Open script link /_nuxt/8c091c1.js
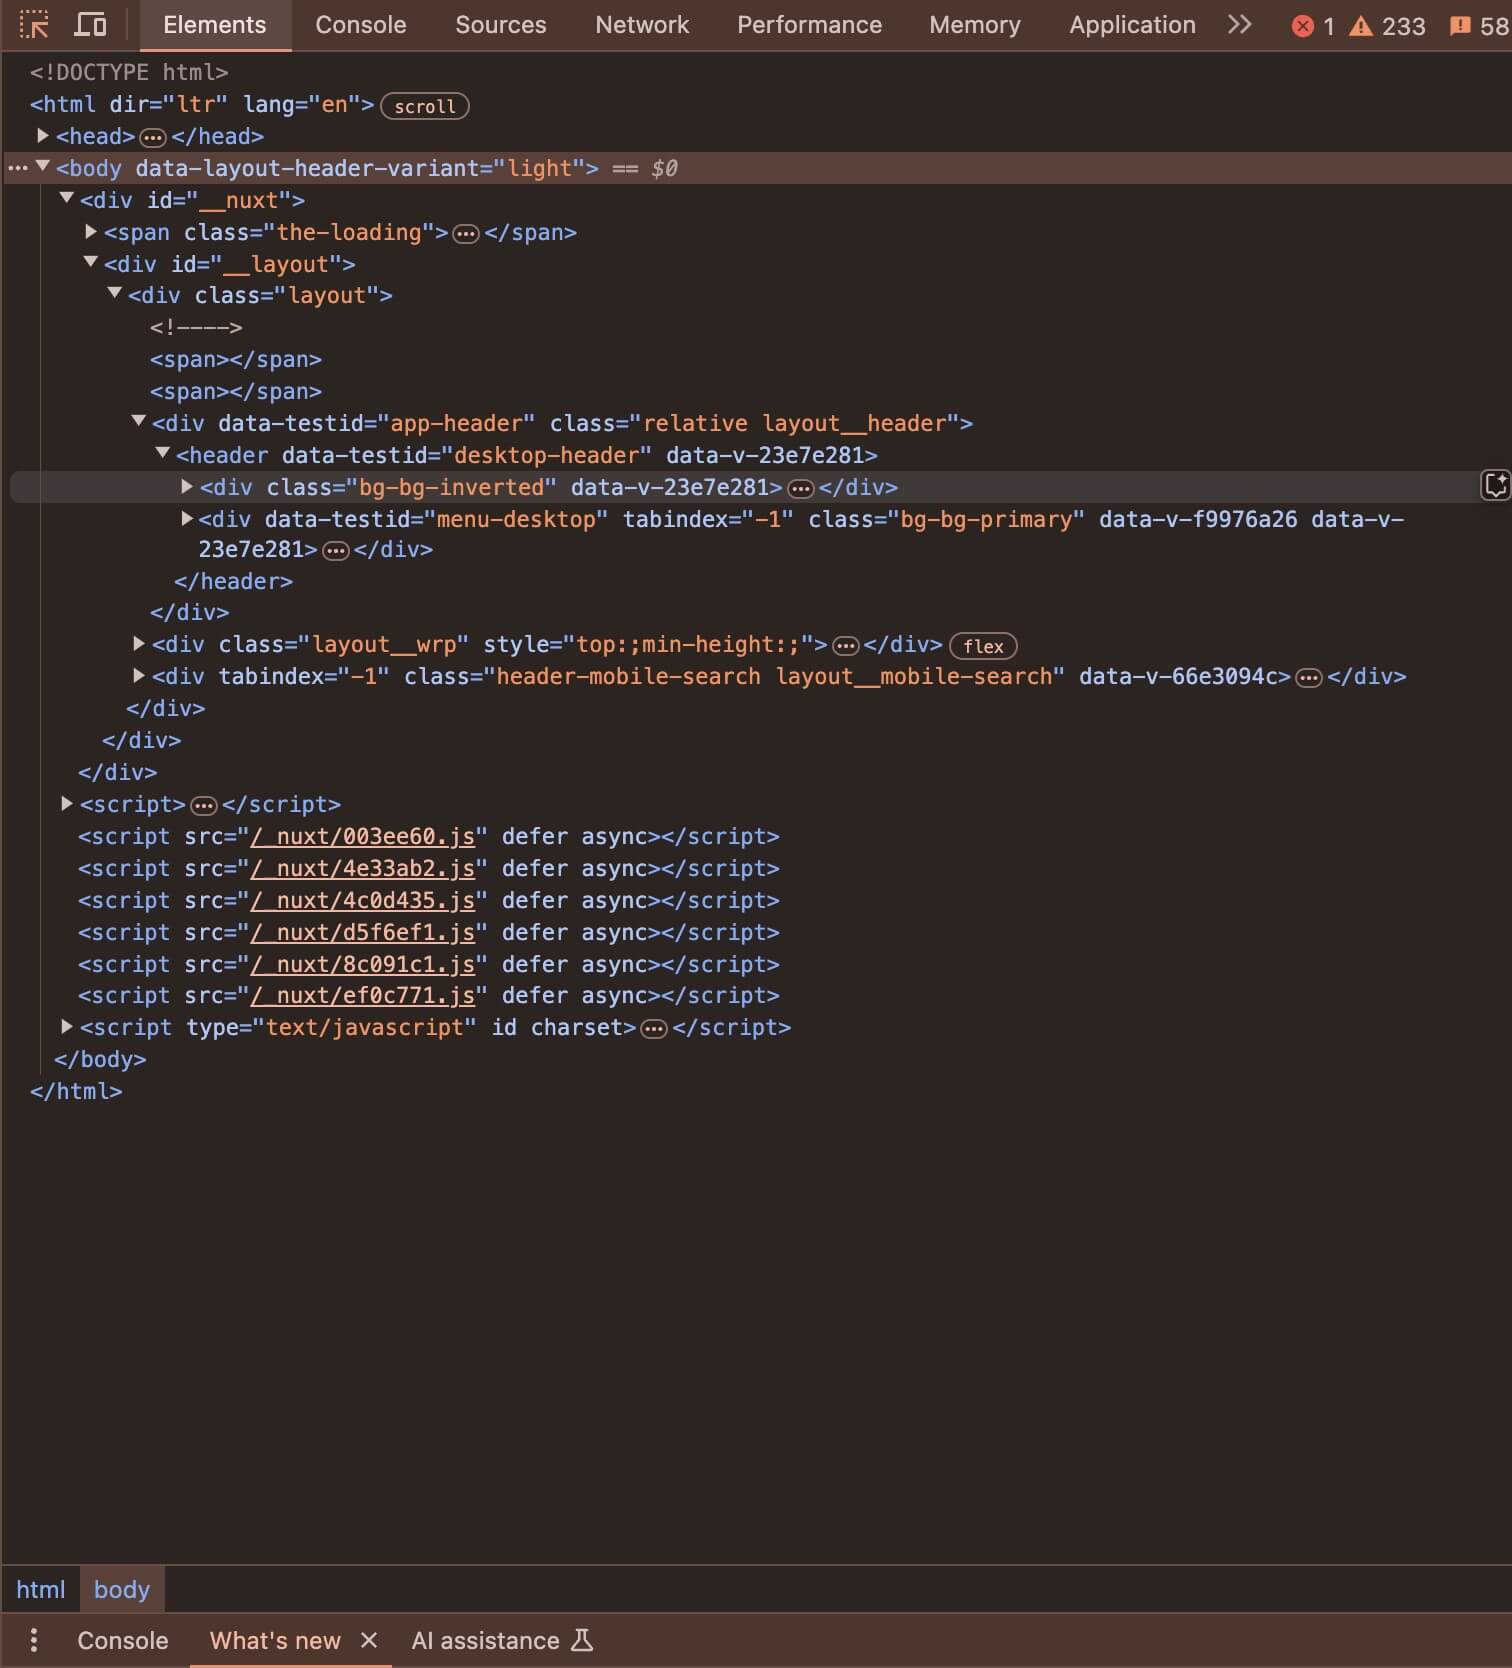Viewport: 1512px width, 1668px height. 362,964
